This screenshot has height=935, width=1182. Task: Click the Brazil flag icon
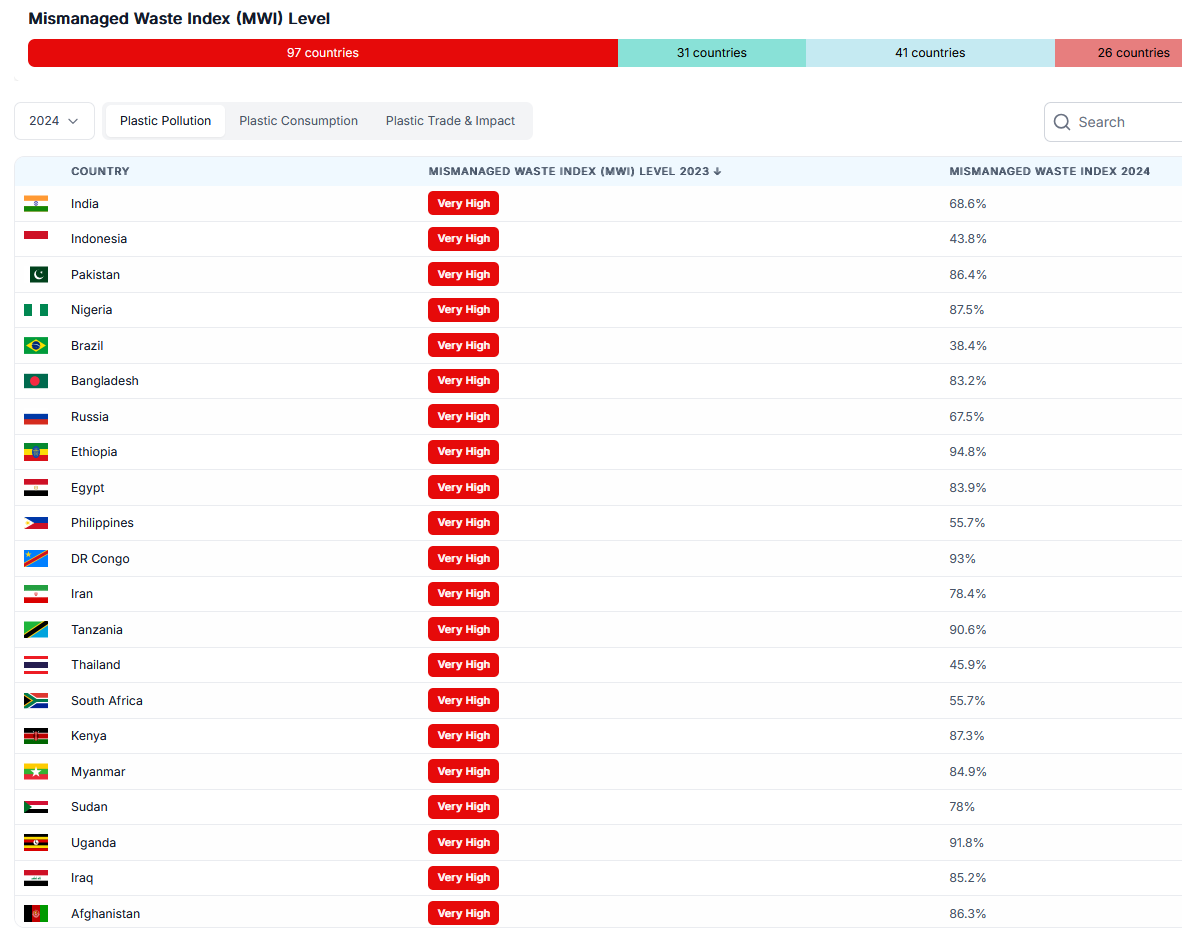point(35,345)
